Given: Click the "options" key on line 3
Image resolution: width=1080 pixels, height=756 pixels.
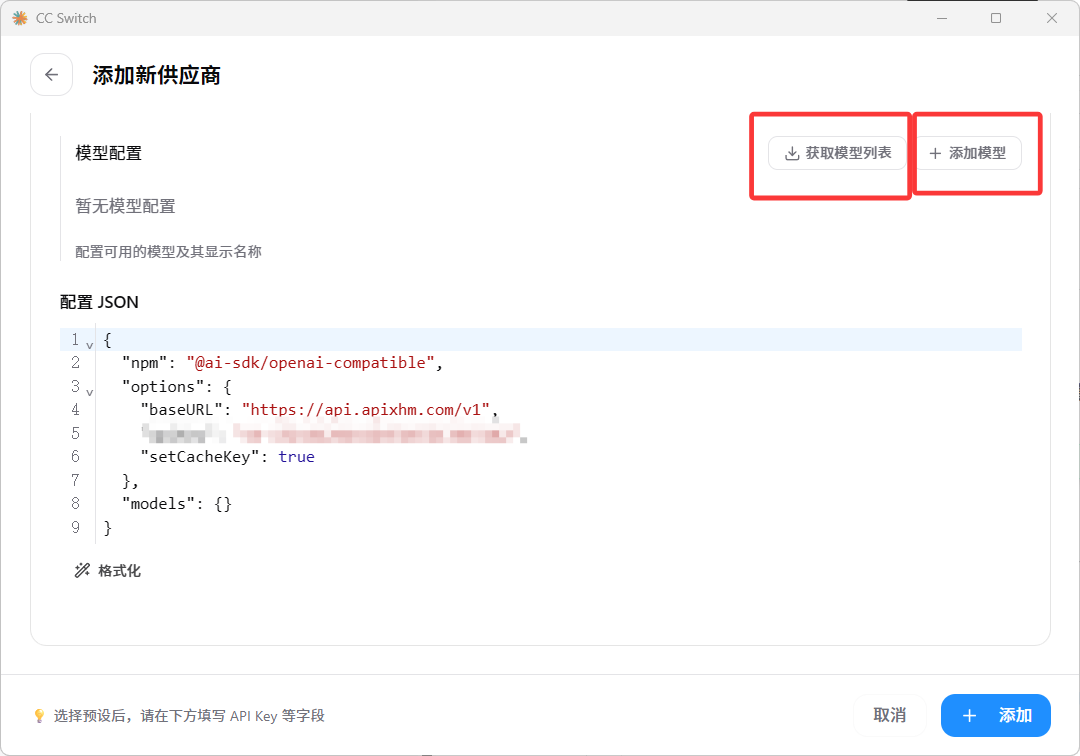Looking at the screenshot, I should tap(163, 386).
